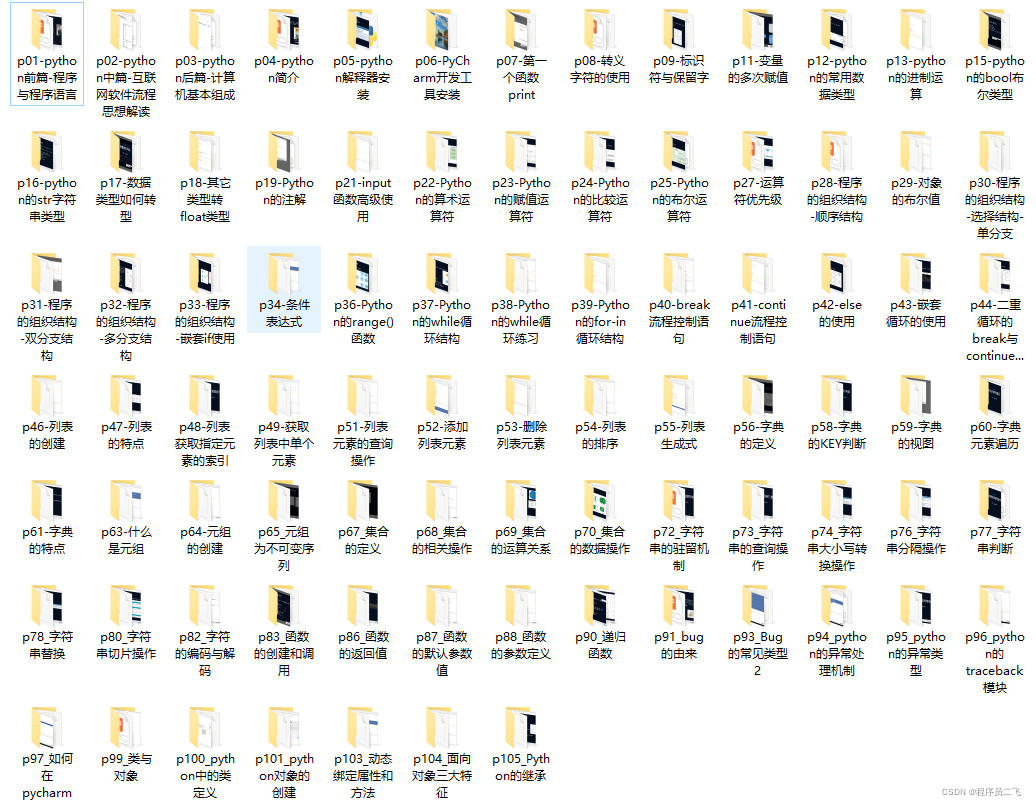Click the label p30-程序的组织结构-选择结构-单分支
This screenshot has height=806, width=1036.
pos(994,208)
